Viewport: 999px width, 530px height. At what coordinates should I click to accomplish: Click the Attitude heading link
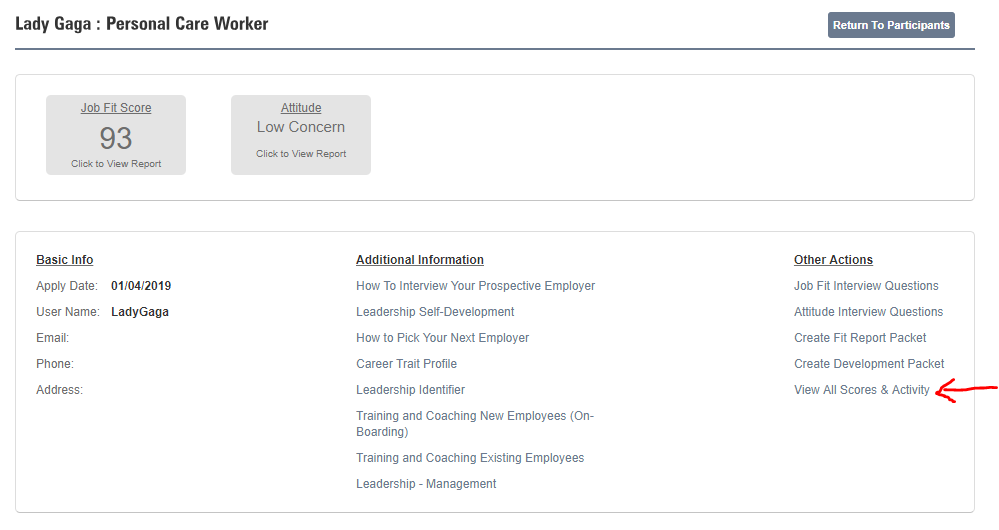tap(301, 108)
